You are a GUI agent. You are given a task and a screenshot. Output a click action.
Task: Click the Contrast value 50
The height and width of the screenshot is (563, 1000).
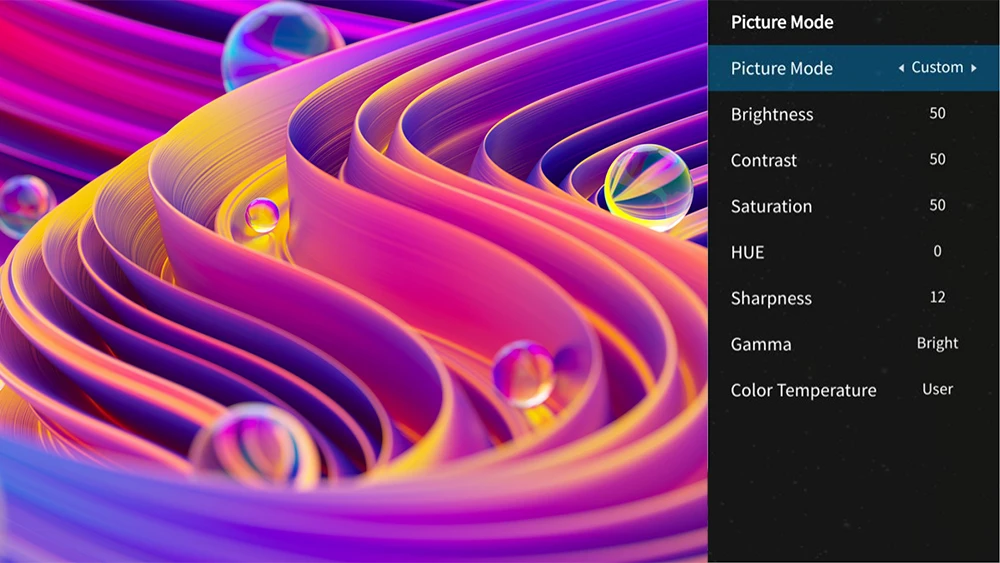pos(938,159)
